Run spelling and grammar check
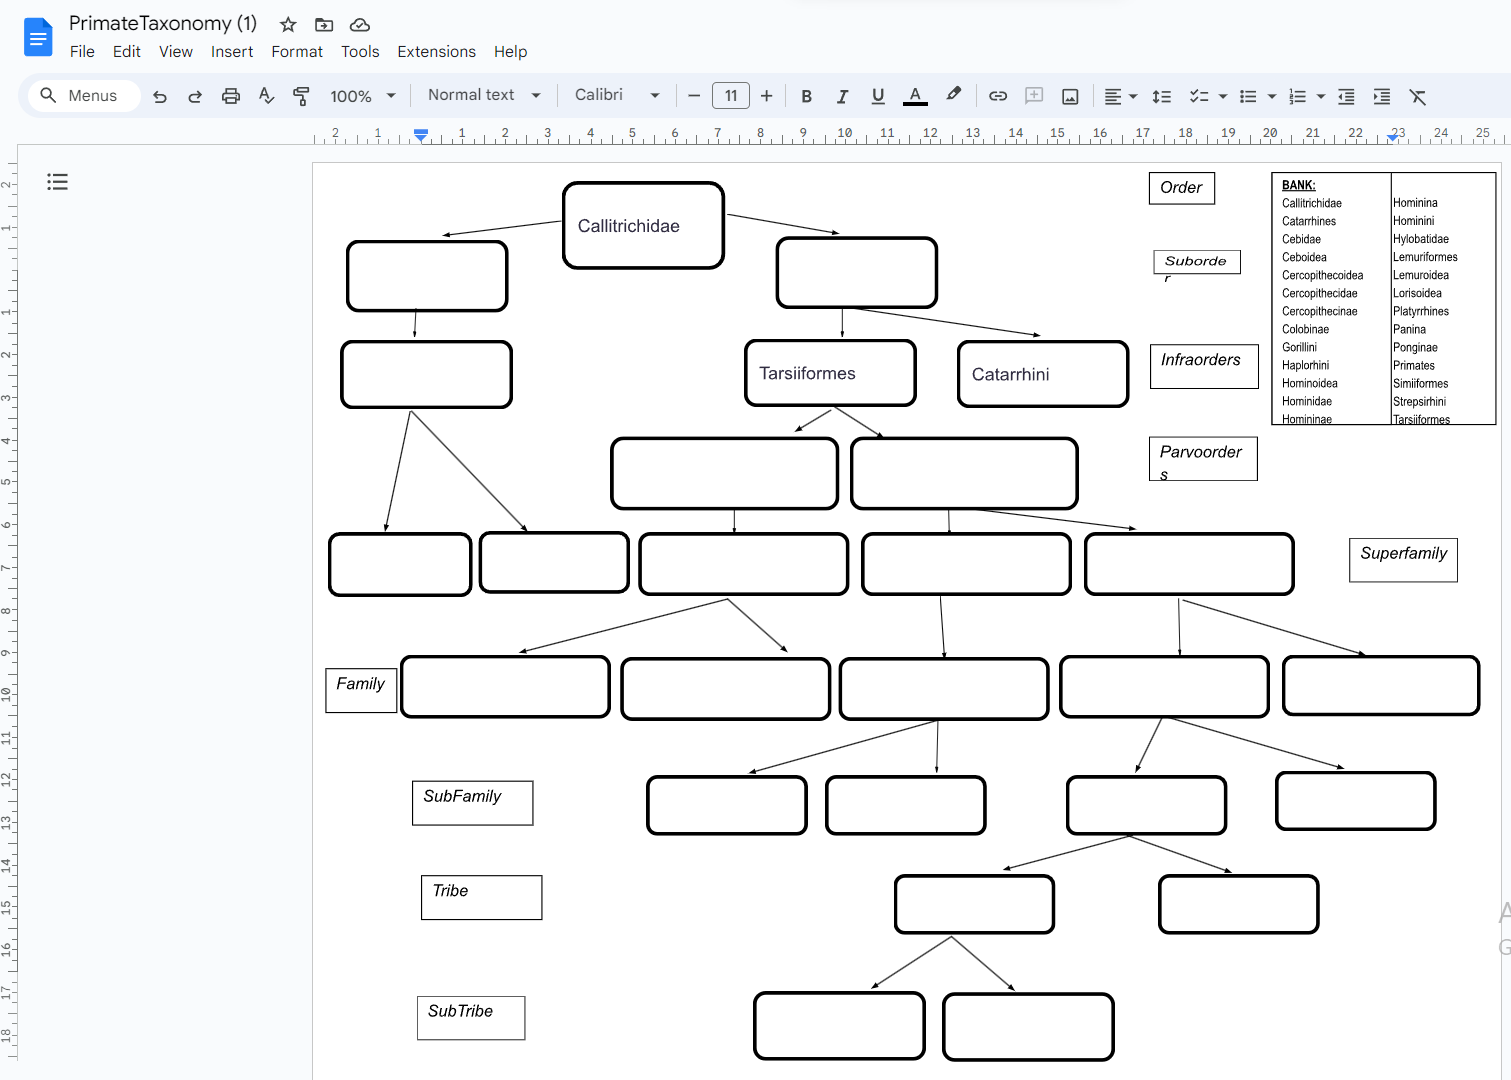 pos(266,95)
